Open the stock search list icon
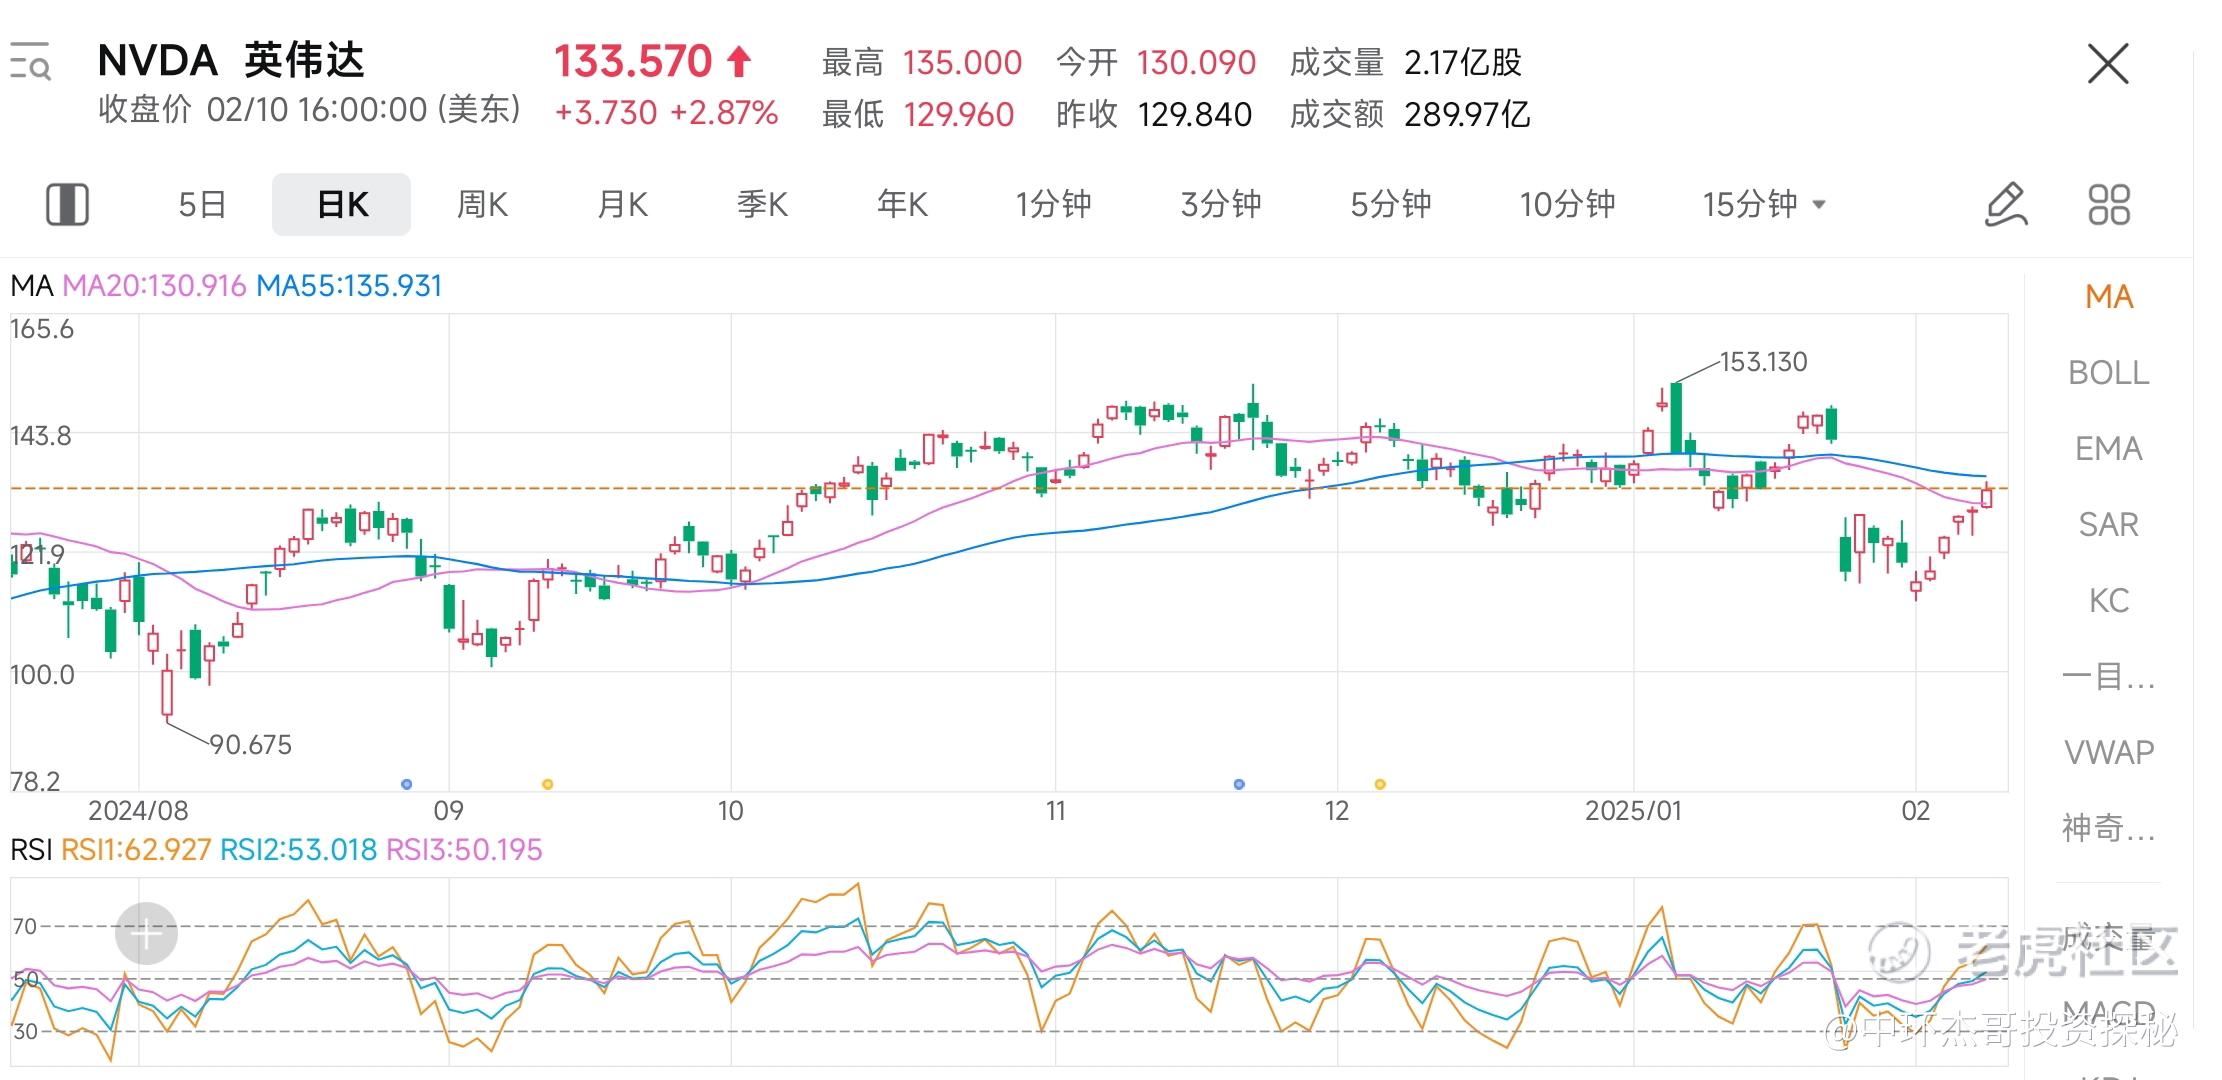The height and width of the screenshot is (1080, 2222). coord(30,62)
